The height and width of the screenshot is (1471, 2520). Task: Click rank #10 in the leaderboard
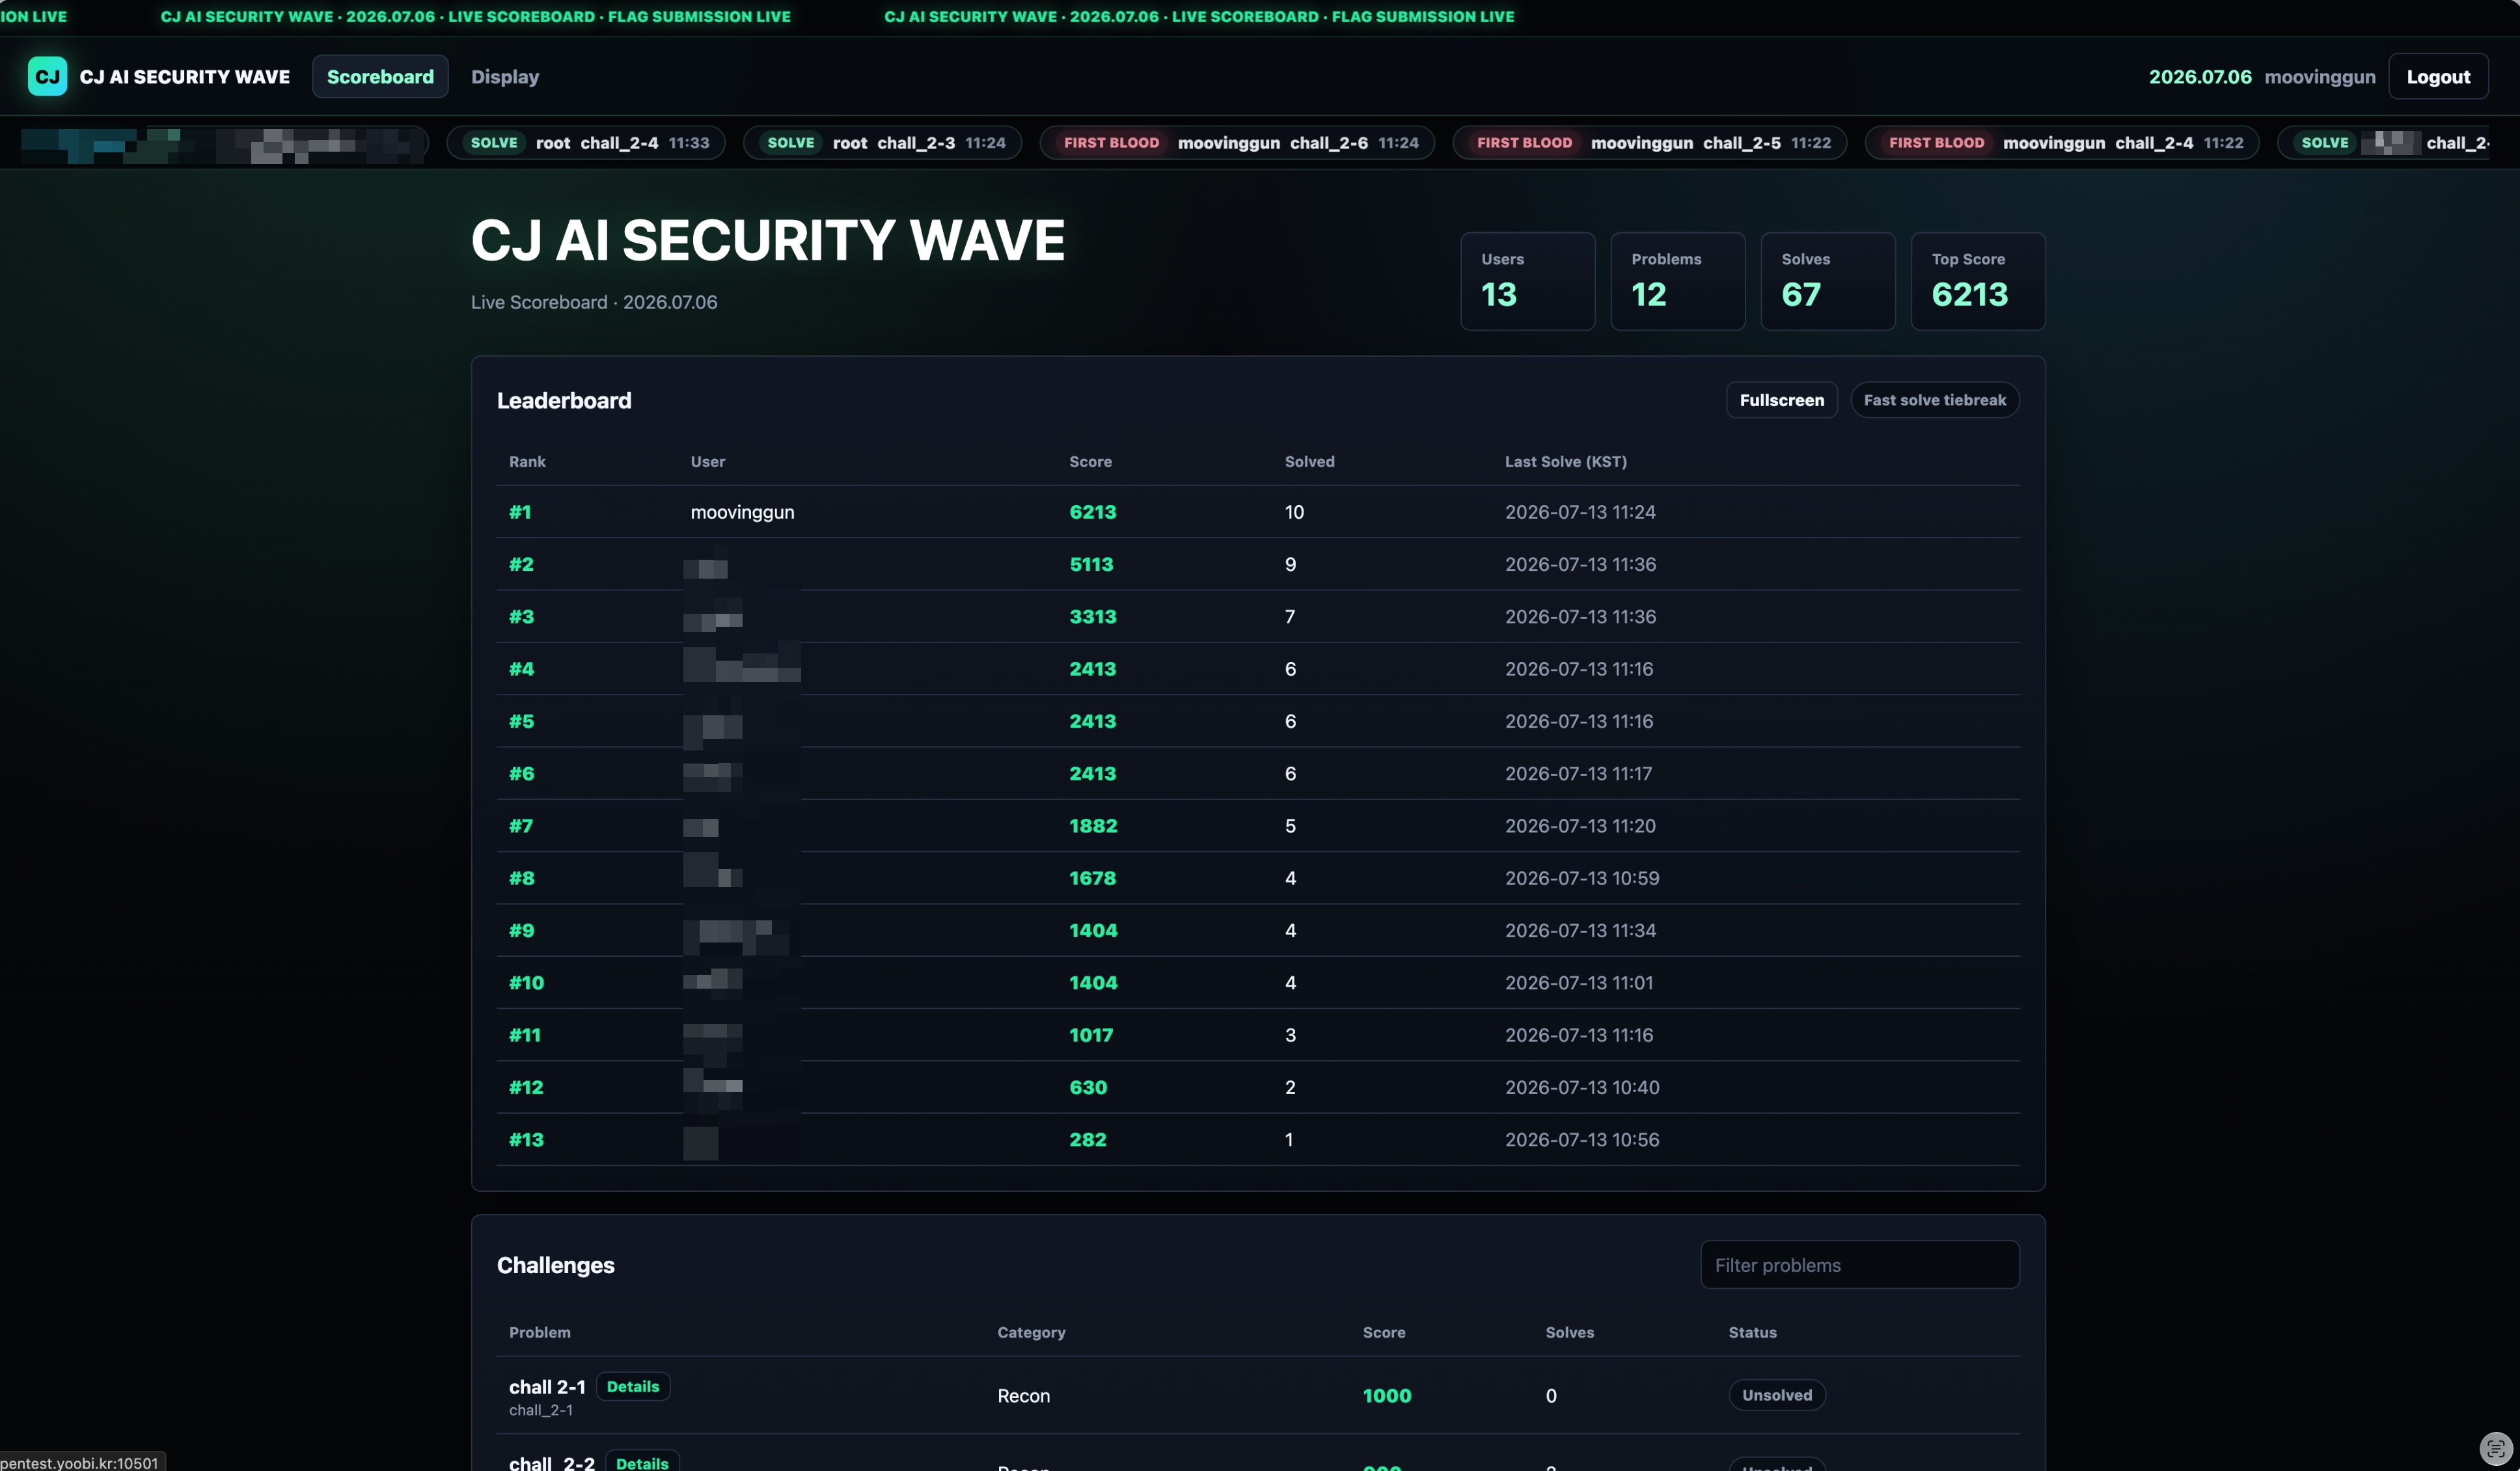coord(526,983)
